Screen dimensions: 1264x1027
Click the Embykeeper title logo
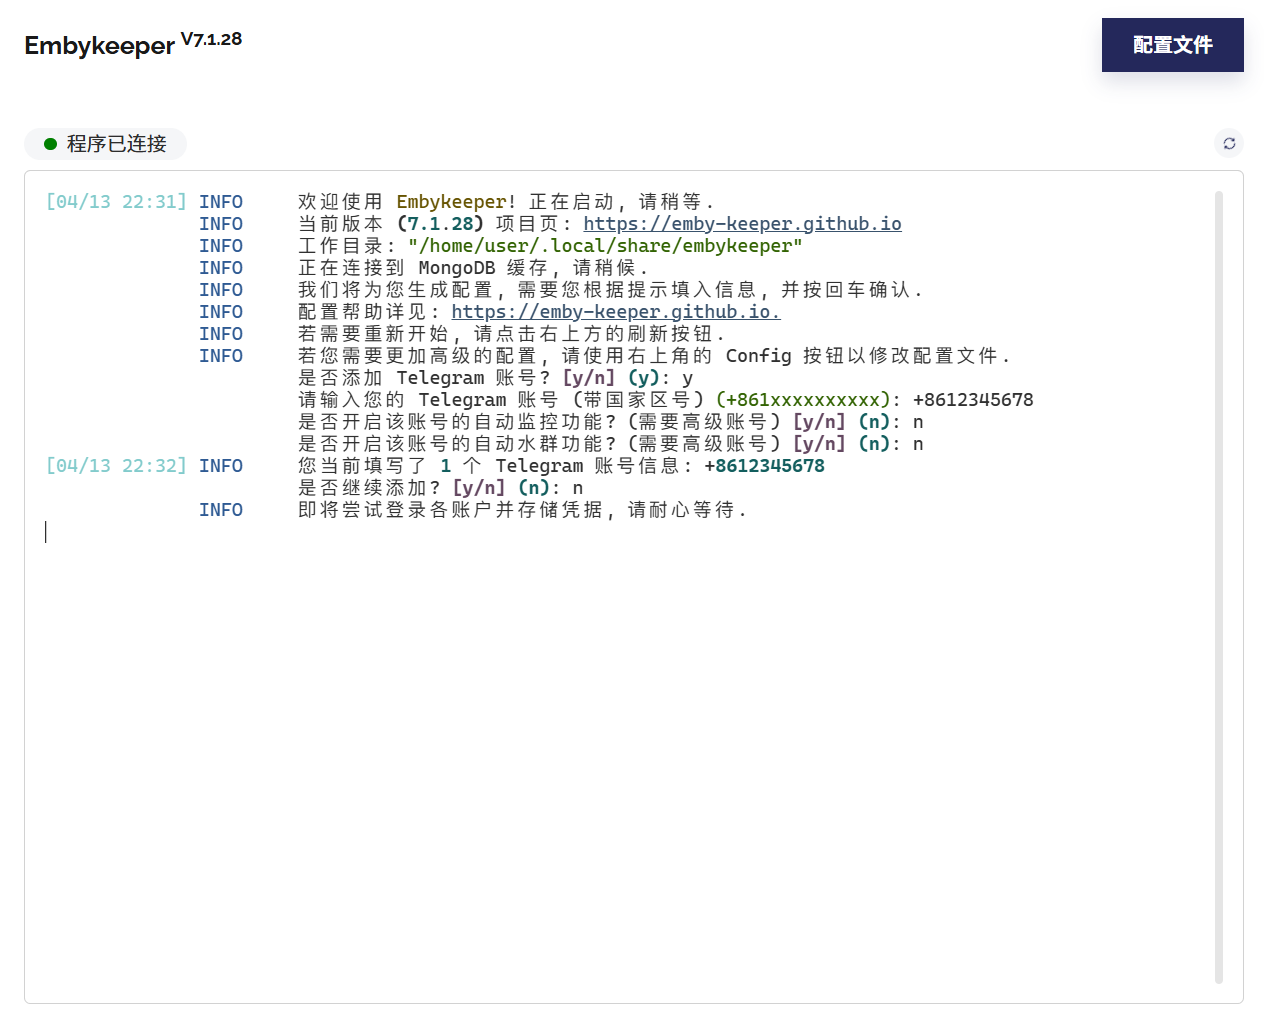point(100,46)
